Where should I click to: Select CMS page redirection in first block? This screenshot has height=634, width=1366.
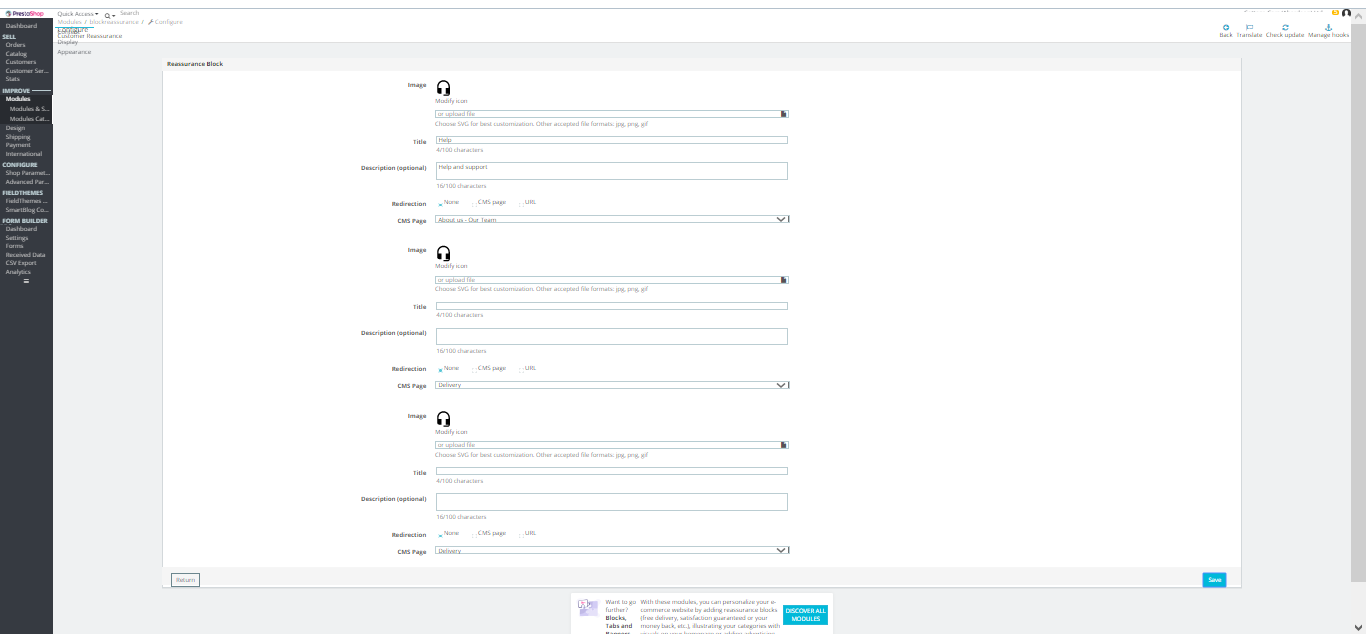pos(474,203)
